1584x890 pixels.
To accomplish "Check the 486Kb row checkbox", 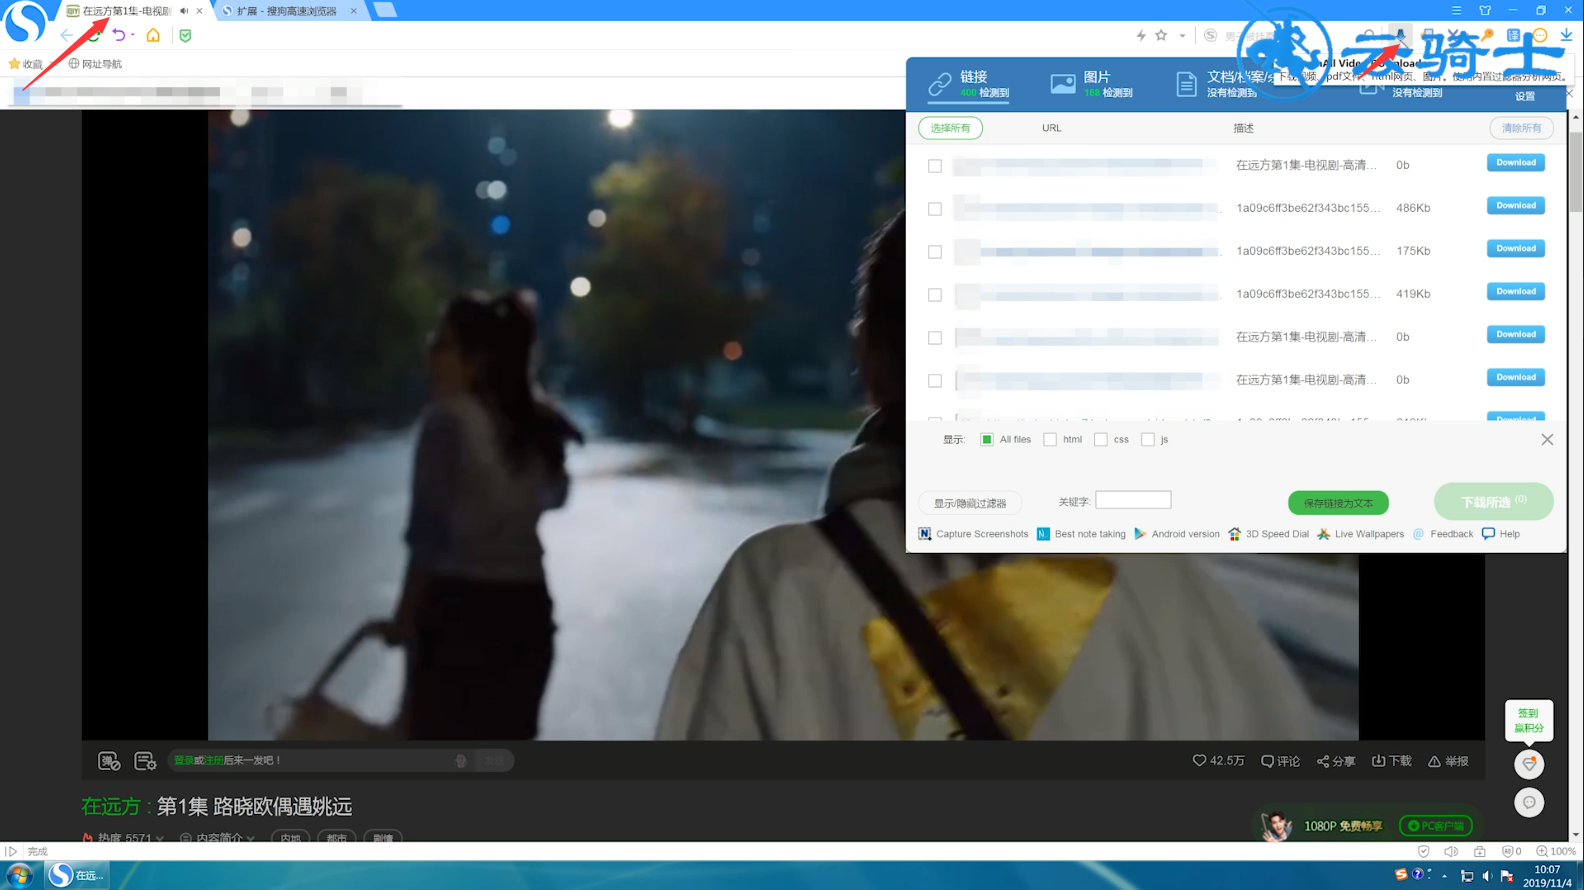I will [x=935, y=209].
